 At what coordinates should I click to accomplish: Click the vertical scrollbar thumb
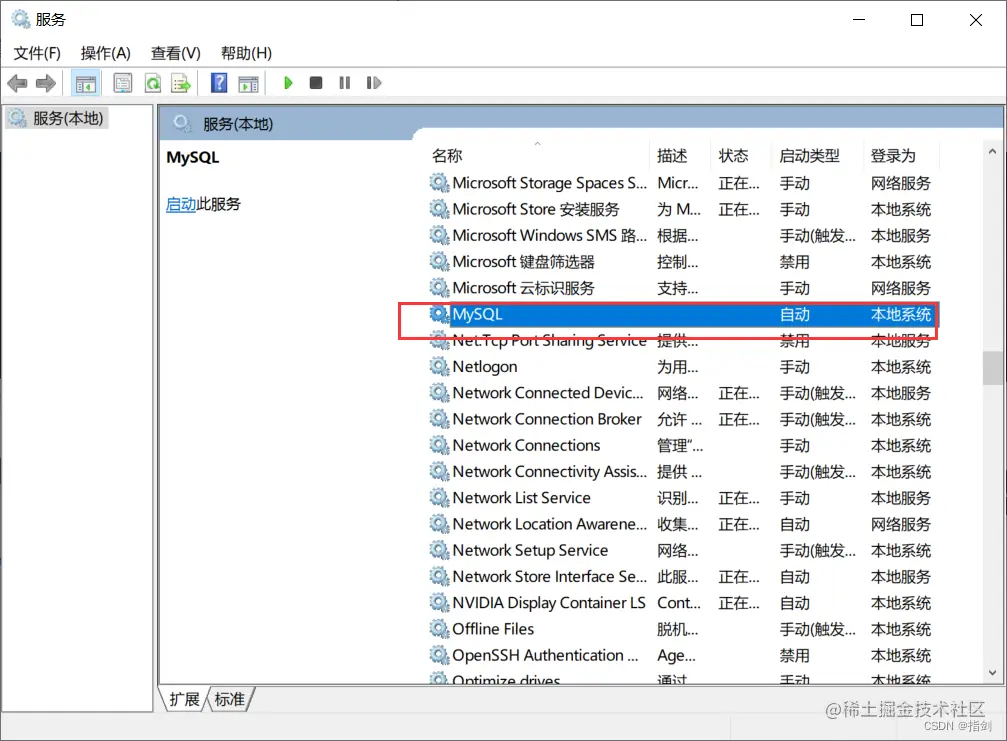[993, 368]
